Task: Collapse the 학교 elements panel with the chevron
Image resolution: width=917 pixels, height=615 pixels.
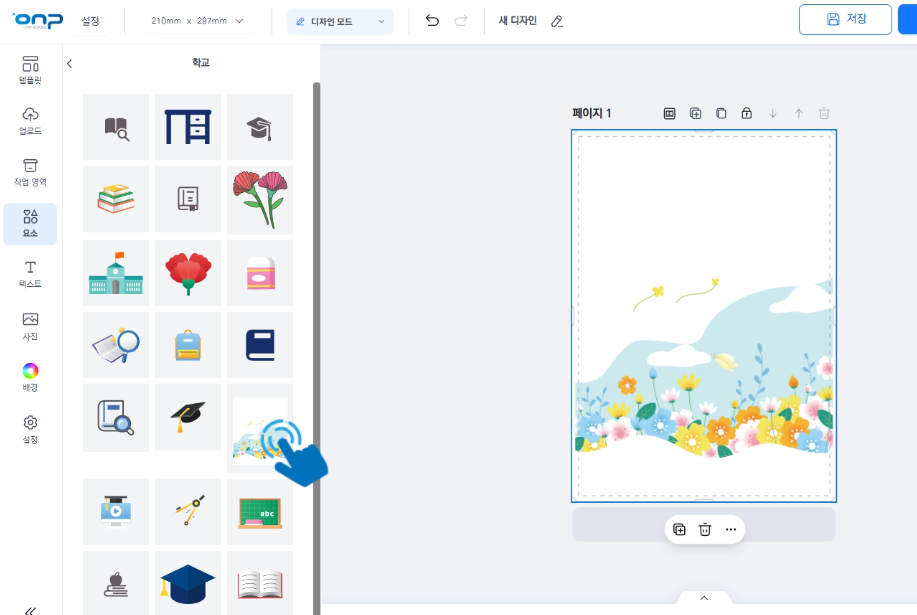Action: click(68, 61)
